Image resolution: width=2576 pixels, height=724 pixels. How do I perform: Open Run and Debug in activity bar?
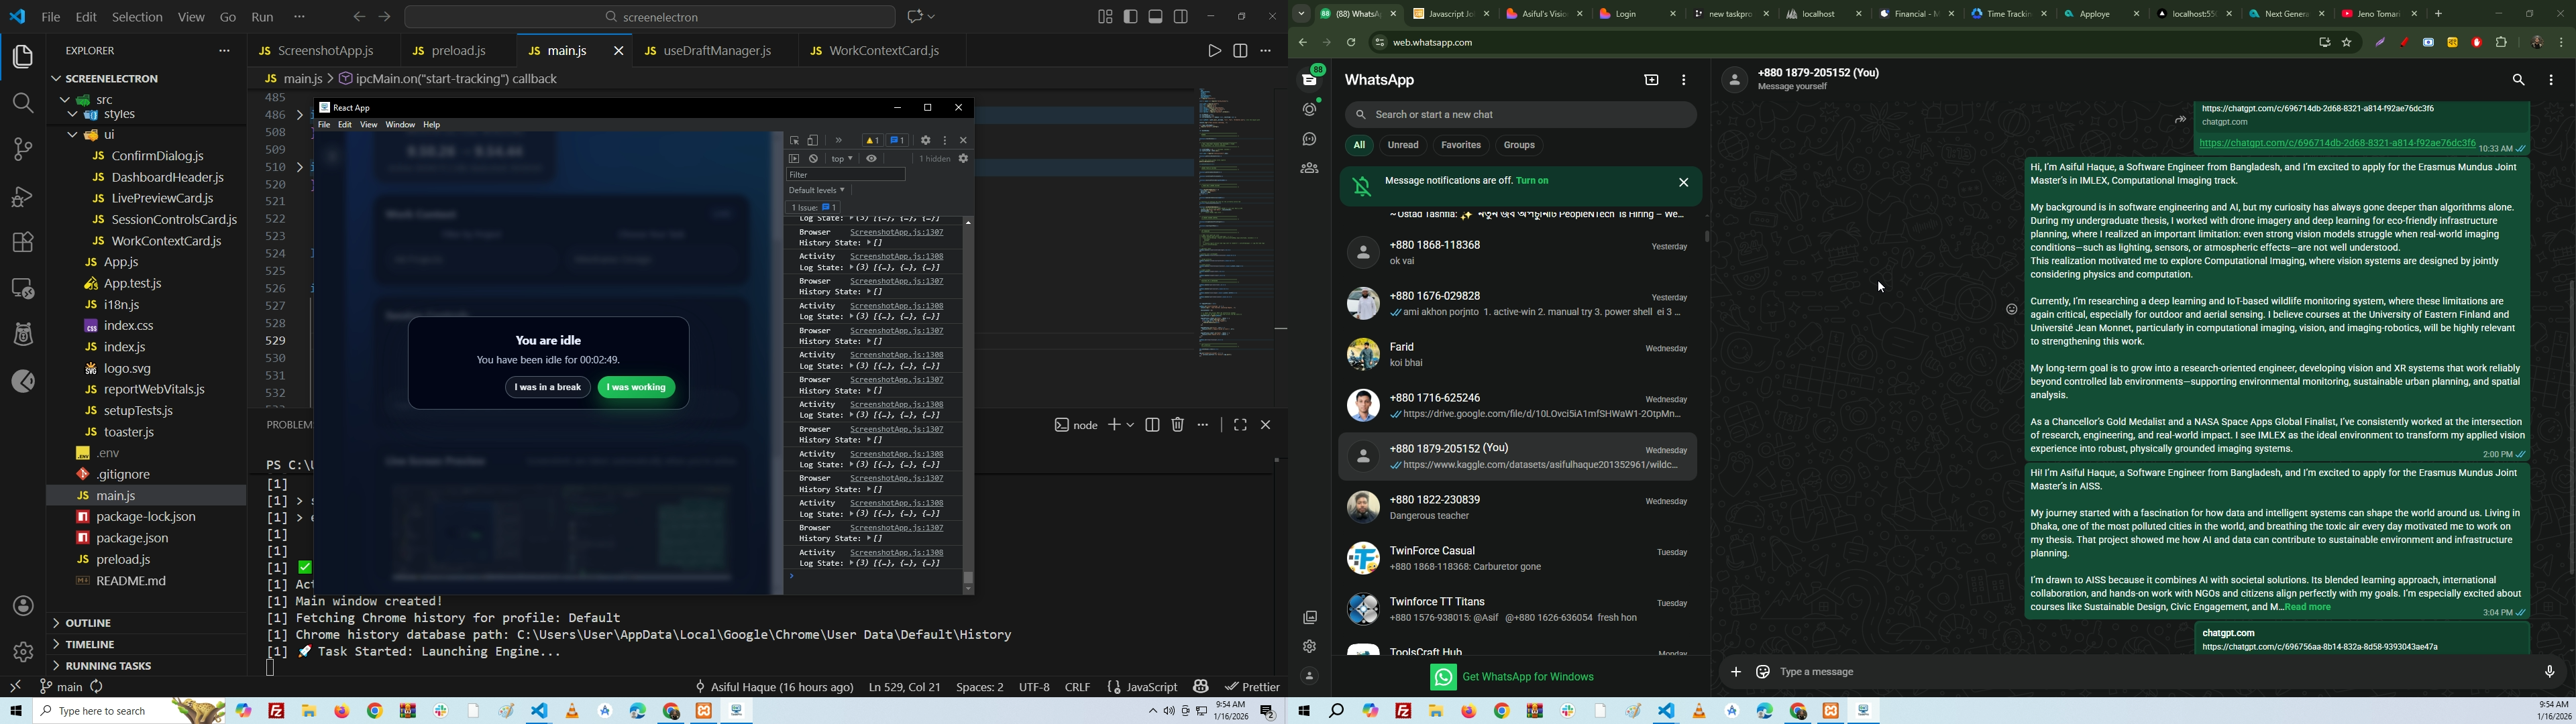coord(22,196)
